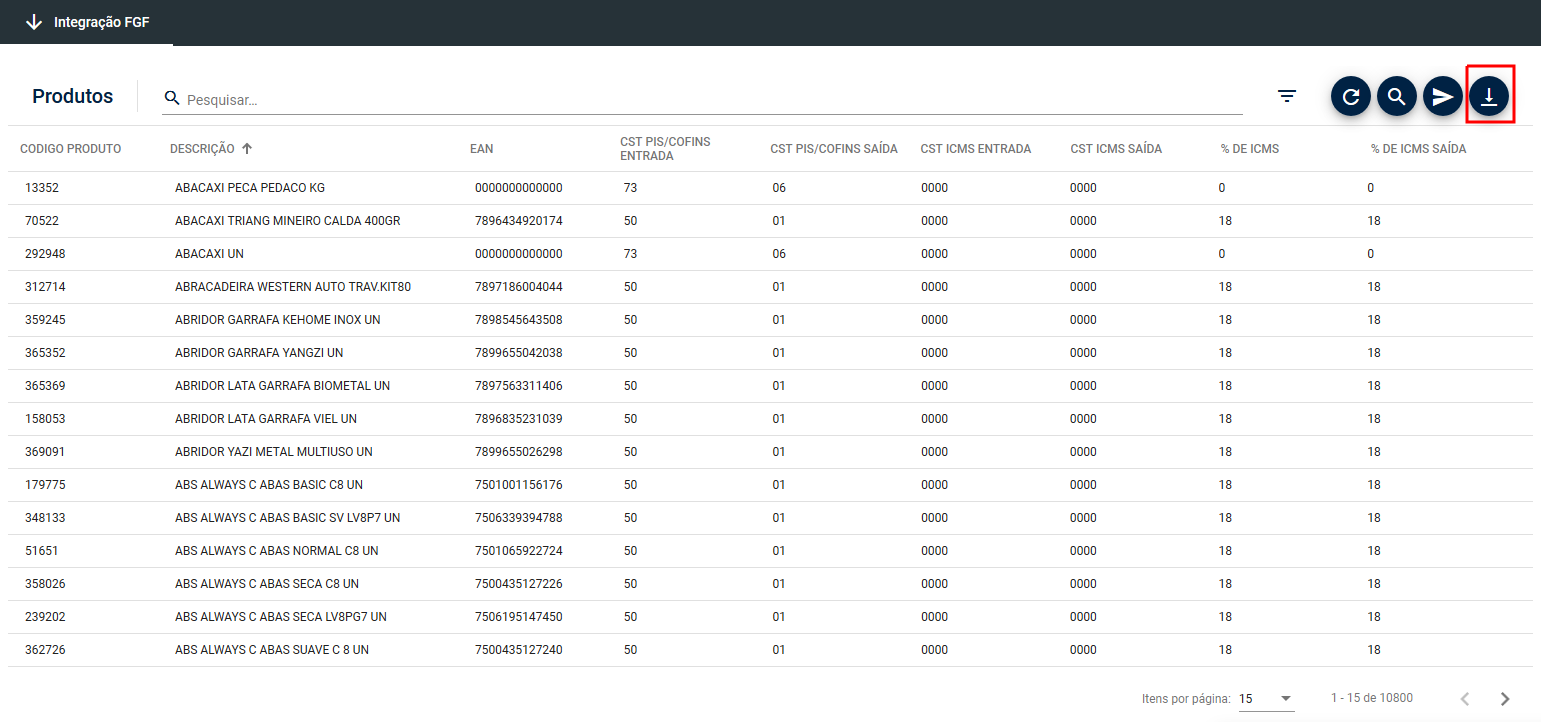Viewport: 1541px width, 722px height.
Task: Select the ABACAXI PECA PEDACO KG row
Action: pos(249,188)
